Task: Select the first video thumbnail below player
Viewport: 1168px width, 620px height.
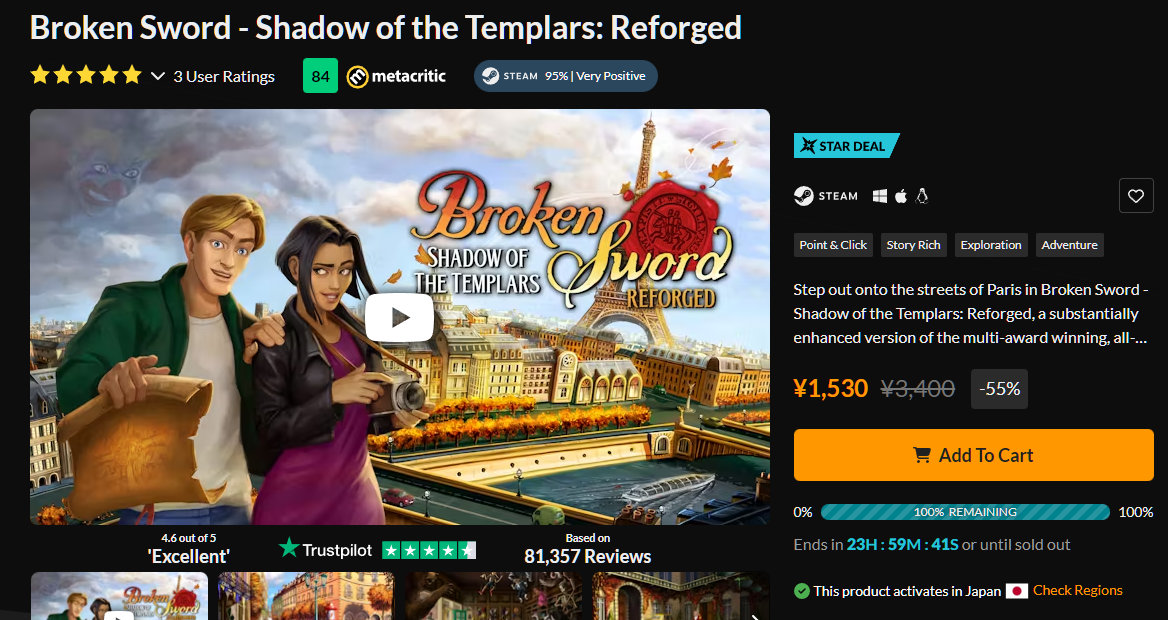Action: [120, 595]
